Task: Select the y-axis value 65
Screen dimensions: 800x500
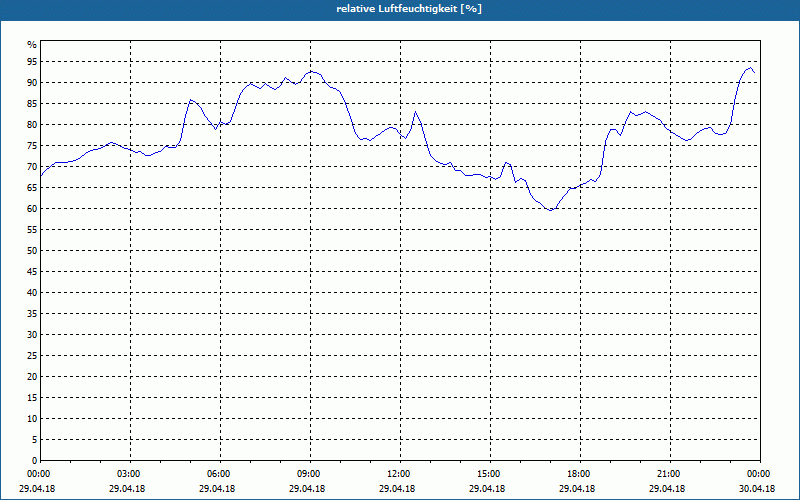Action: pyautogui.click(x=32, y=187)
